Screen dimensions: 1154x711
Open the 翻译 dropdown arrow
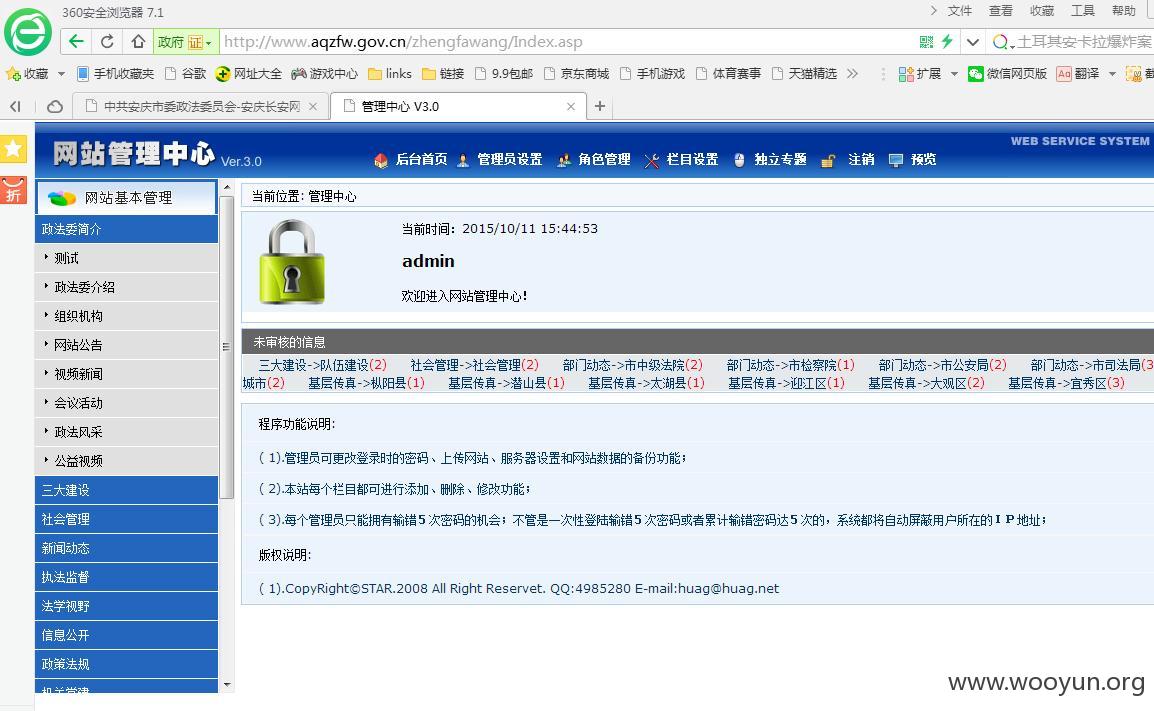1112,74
